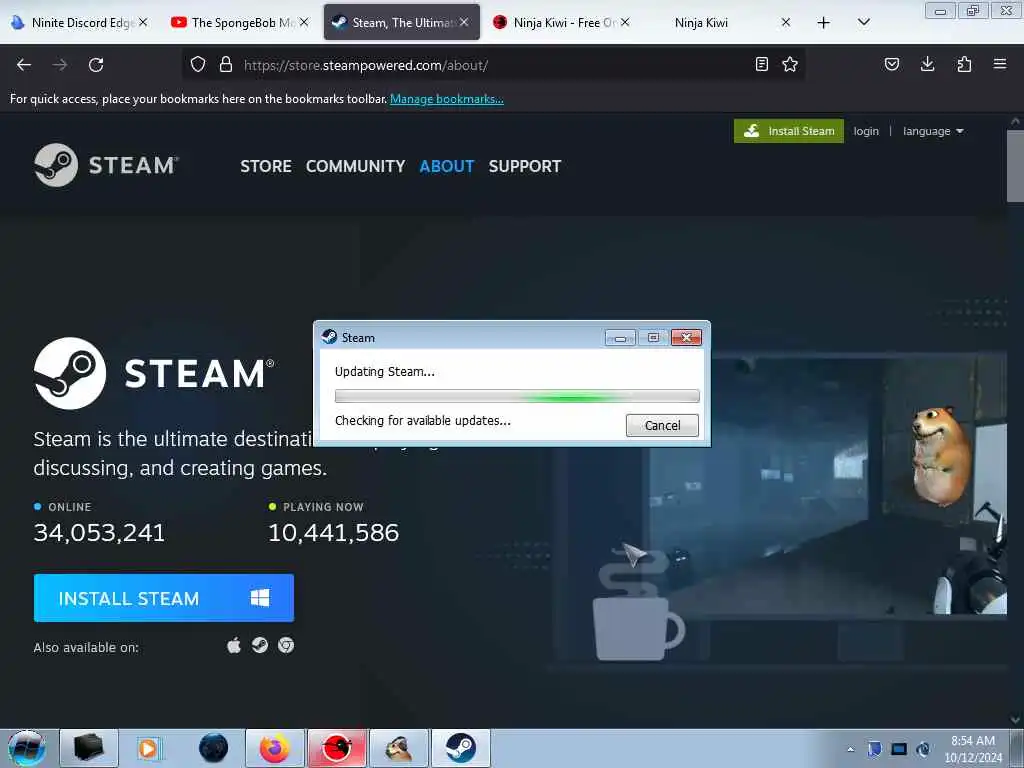Open the media player taskbar icon
Viewport: 1024px width, 768px height.
pyautogui.click(x=148, y=748)
